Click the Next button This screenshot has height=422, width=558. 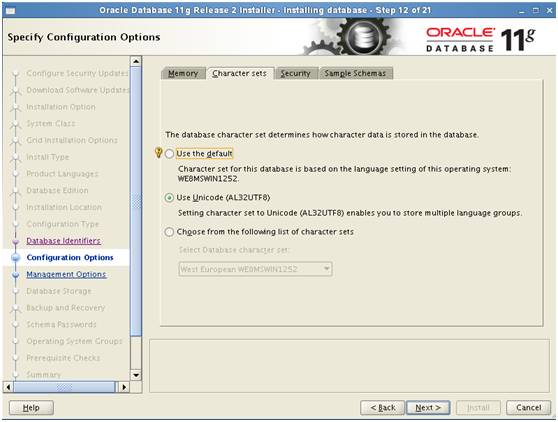(x=428, y=408)
